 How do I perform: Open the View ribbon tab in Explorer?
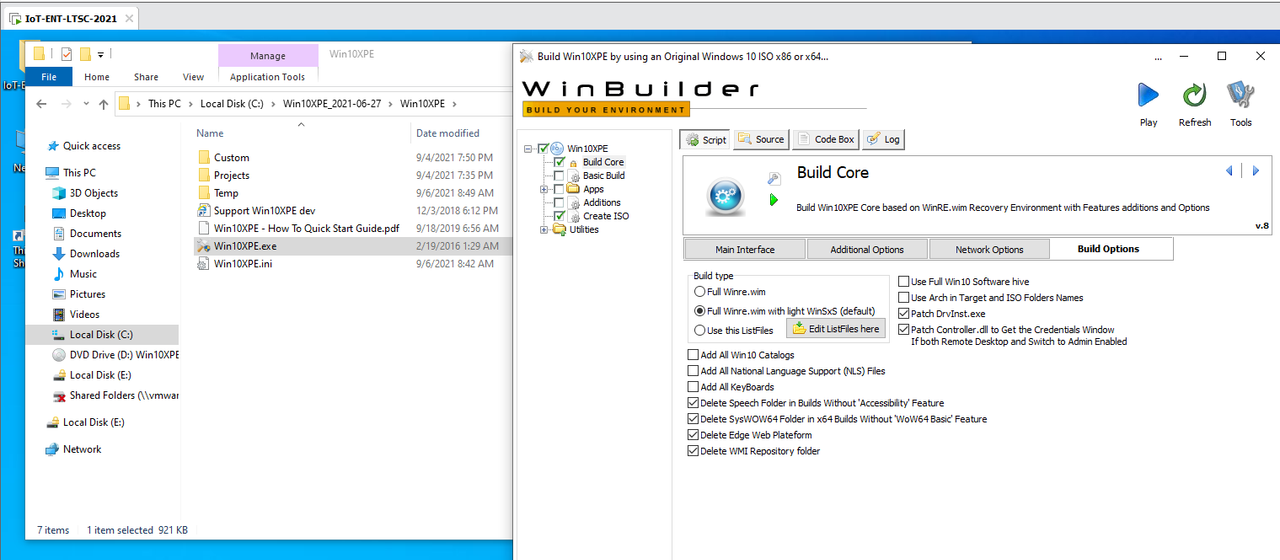tap(193, 77)
